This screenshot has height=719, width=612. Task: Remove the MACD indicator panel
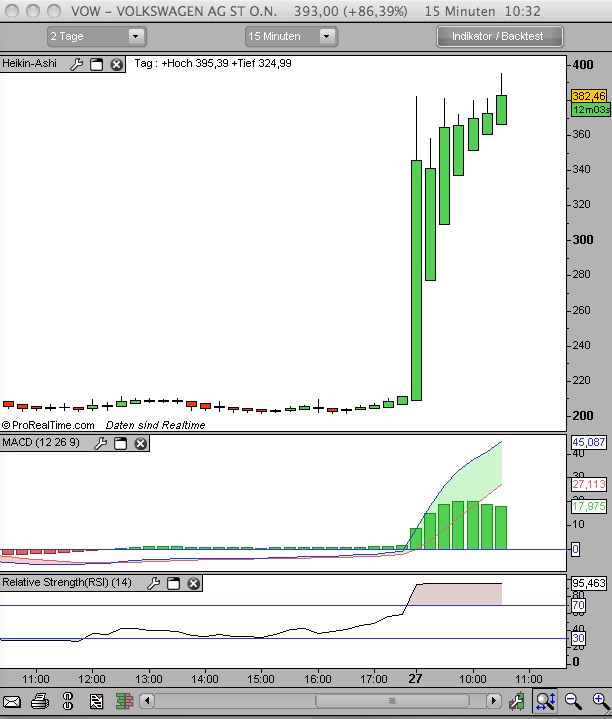140,443
